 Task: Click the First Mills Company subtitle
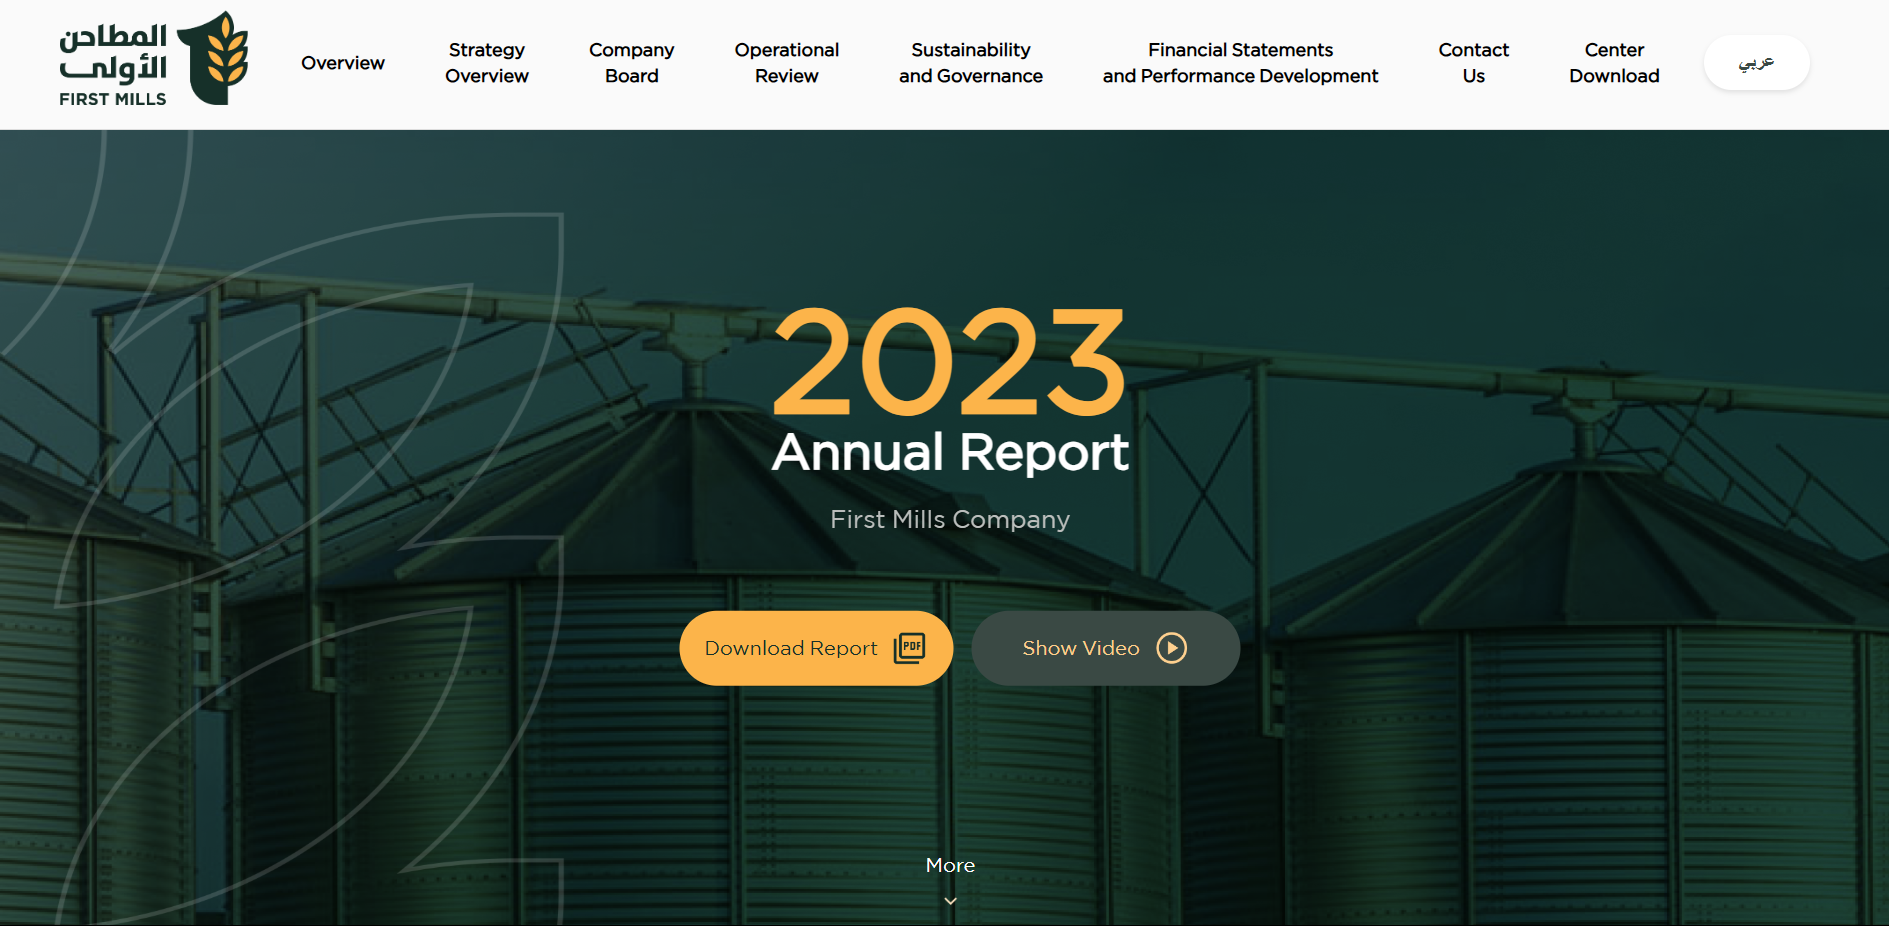[x=950, y=520]
